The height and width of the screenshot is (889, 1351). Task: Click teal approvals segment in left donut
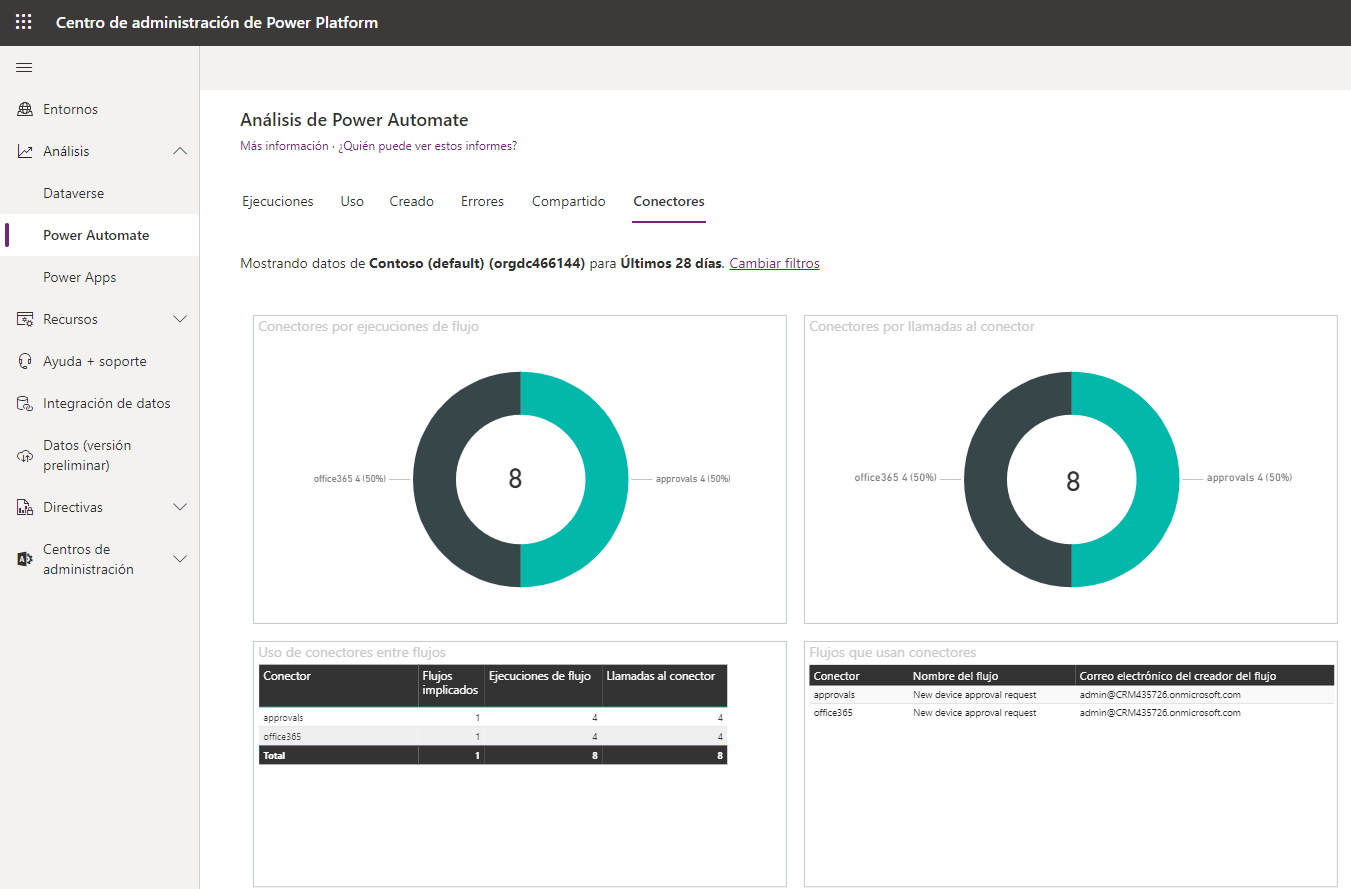[x=606, y=480]
